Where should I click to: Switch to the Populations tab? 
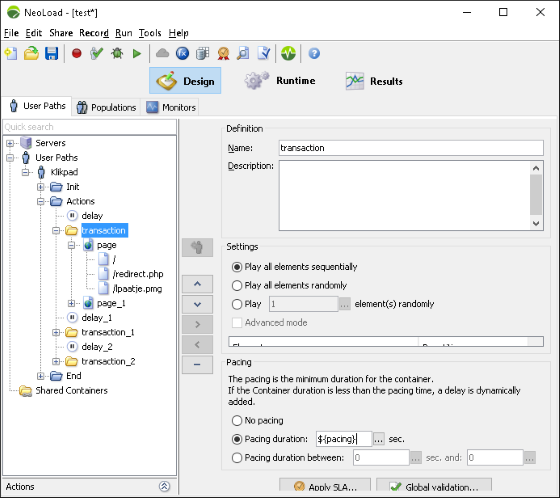point(106,107)
